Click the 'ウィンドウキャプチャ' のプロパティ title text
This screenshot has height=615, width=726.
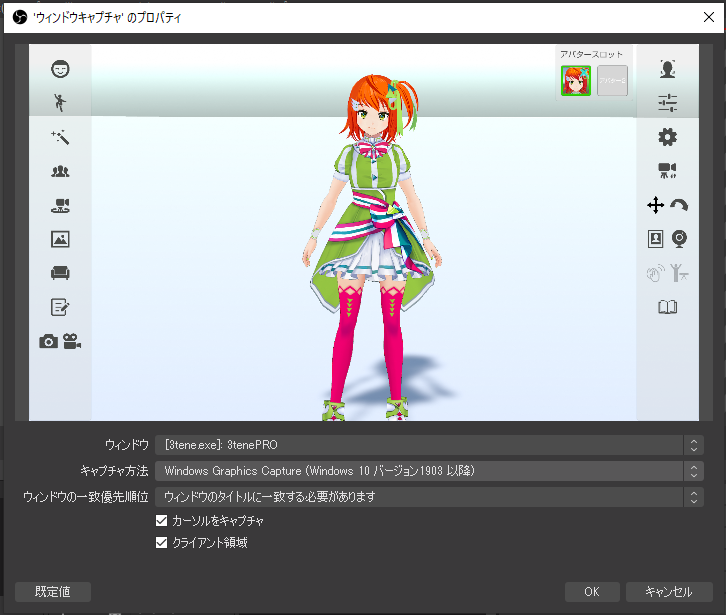pyautogui.click(x=107, y=18)
